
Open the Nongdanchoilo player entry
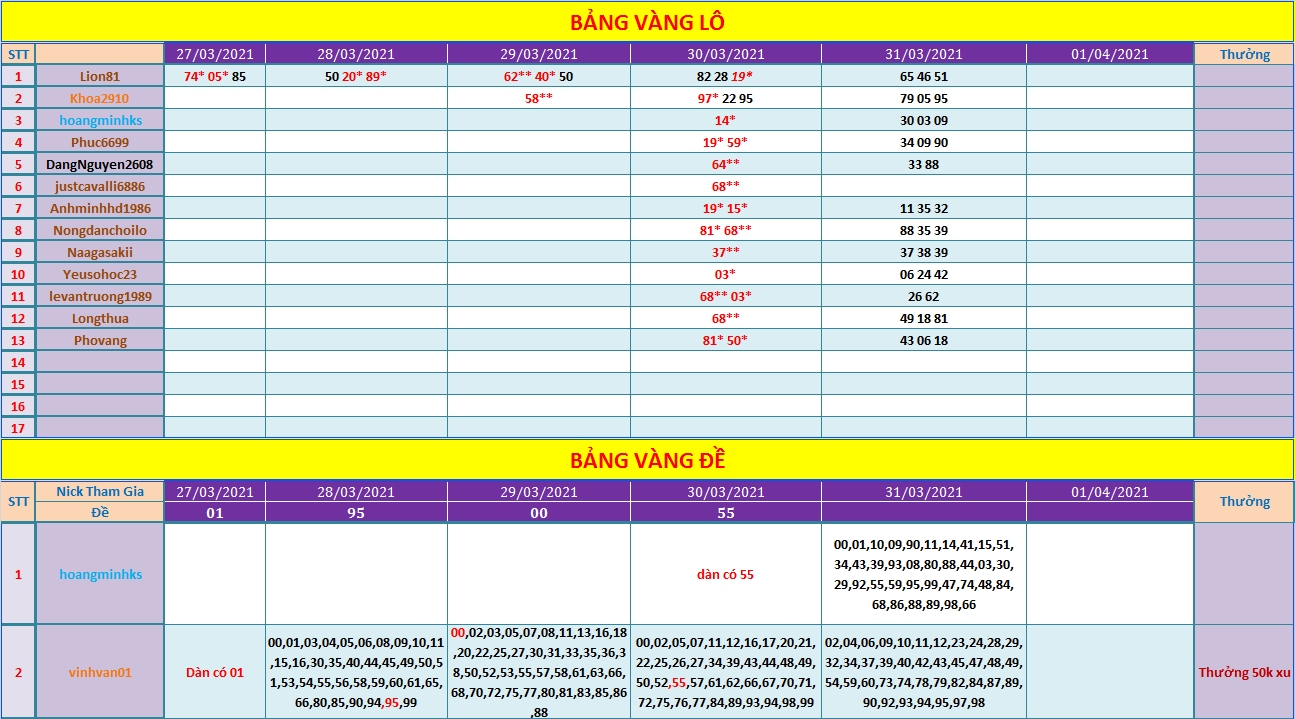[100, 230]
